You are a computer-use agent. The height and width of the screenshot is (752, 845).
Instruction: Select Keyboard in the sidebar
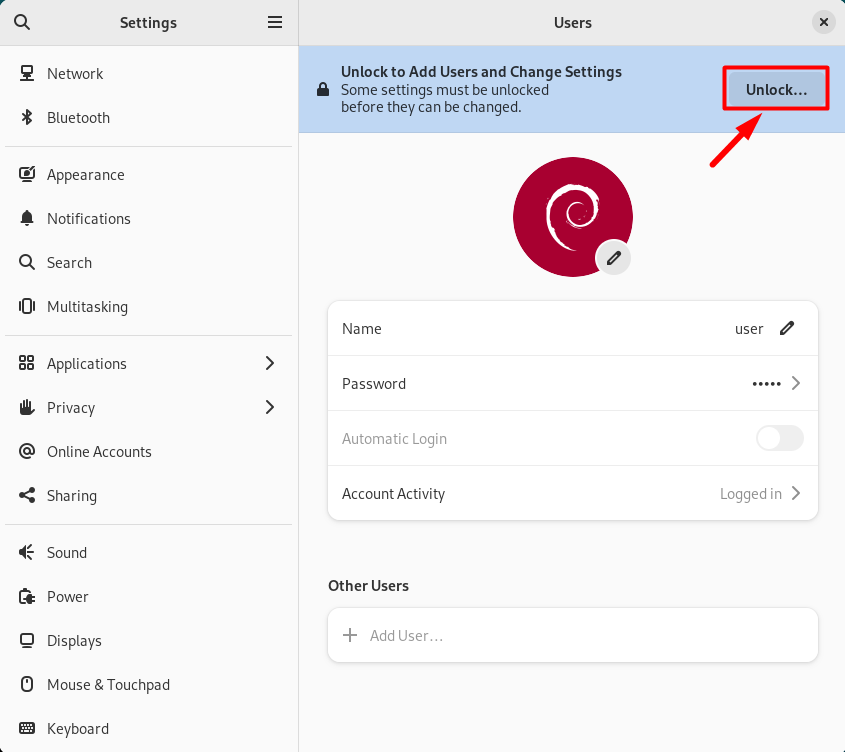(x=149, y=729)
